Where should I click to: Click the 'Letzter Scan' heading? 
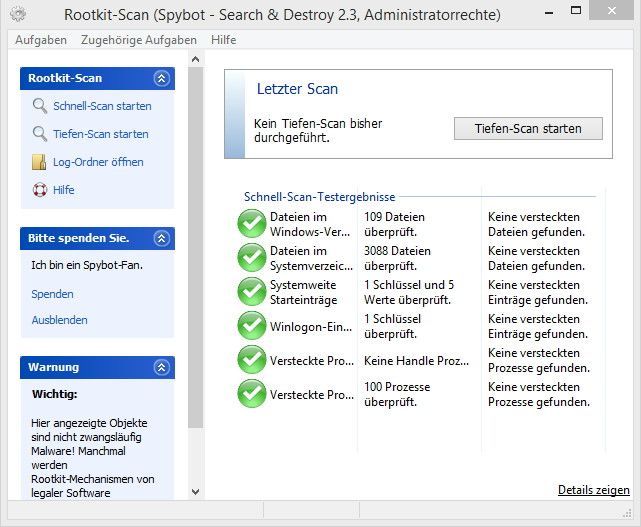tap(297, 89)
